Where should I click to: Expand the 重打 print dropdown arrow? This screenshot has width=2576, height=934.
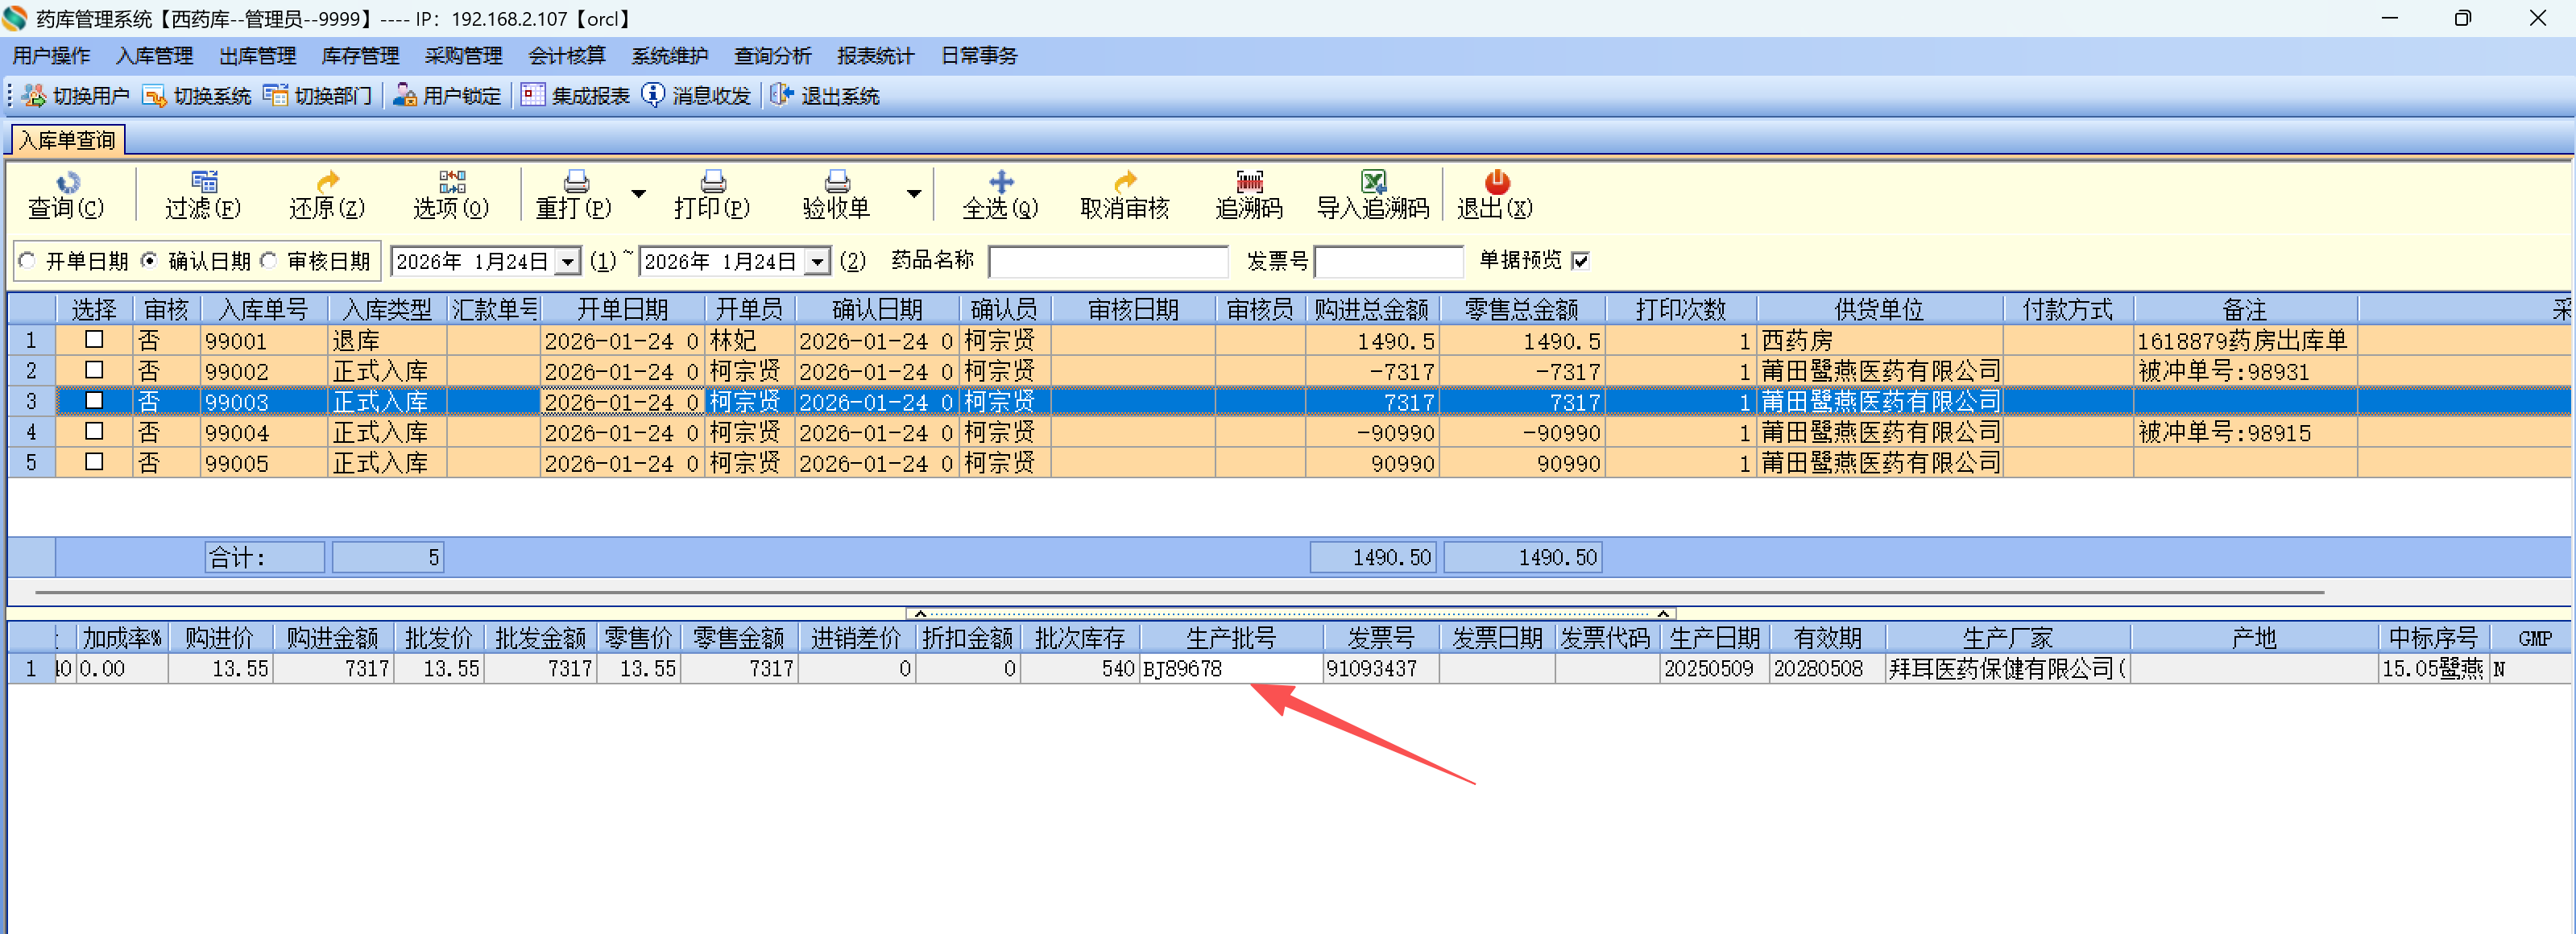point(638,194)
